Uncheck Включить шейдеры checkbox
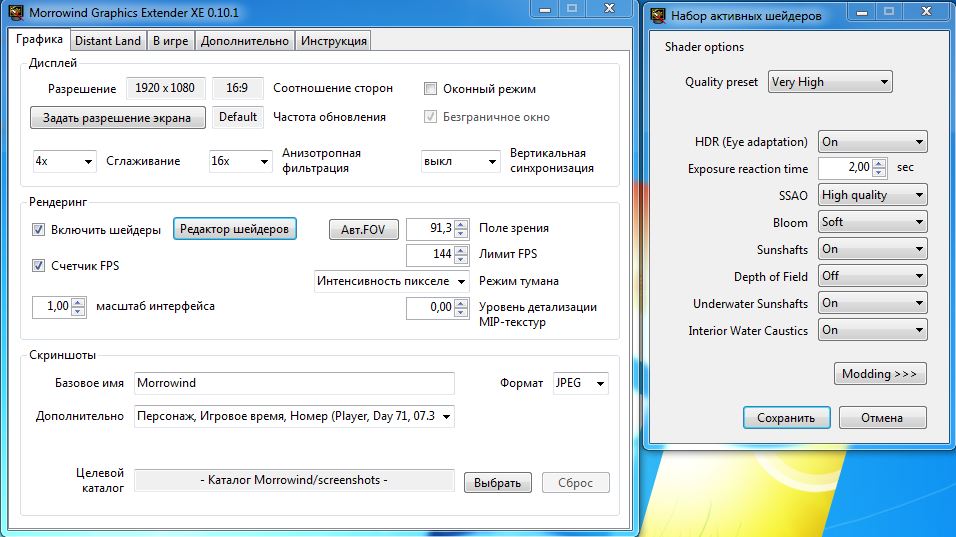Viewport: 956px width, 537px height. [38, 230]
